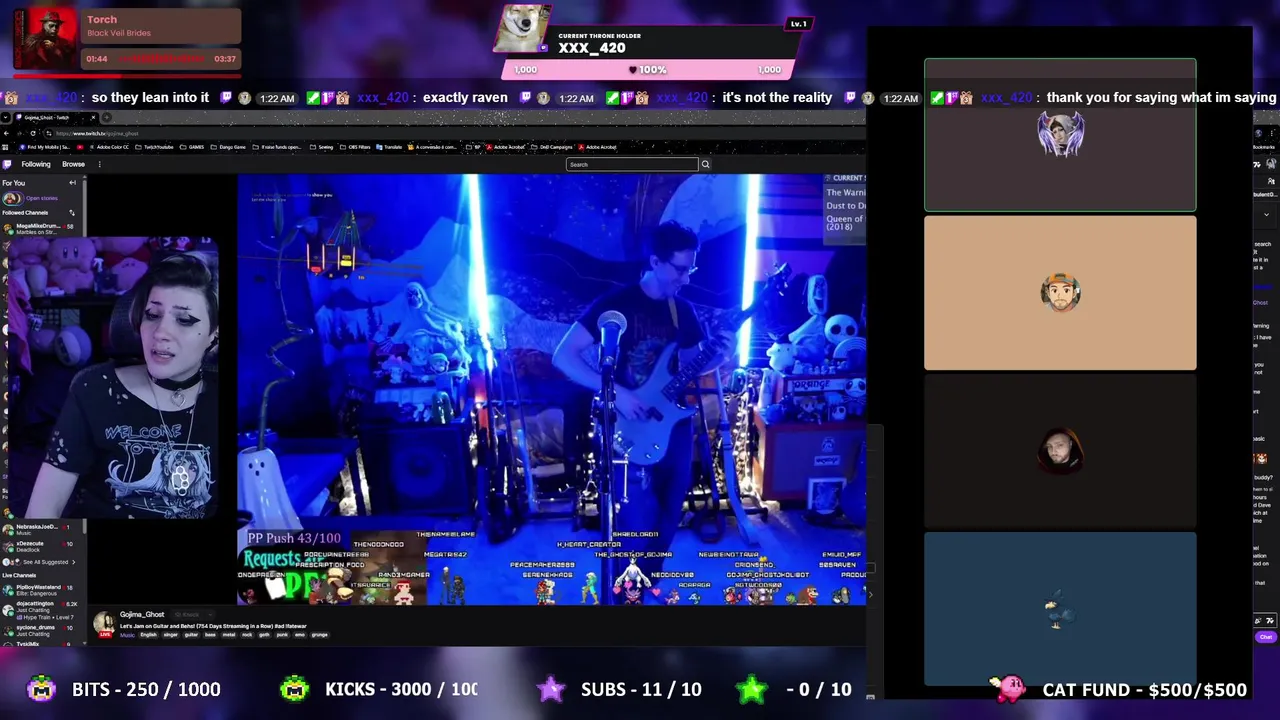Screen dimensions: 1280x720
Task: Open the MegaMikeDrum followed channel
Action: tap(40, 228)
